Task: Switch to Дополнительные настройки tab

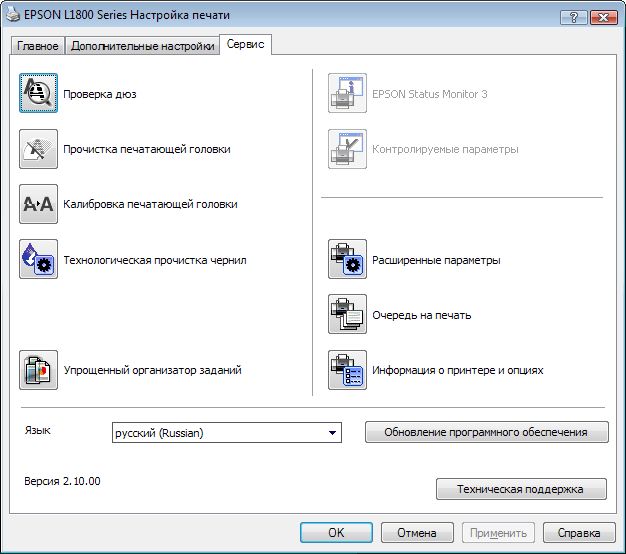Action: click(143, 46)
